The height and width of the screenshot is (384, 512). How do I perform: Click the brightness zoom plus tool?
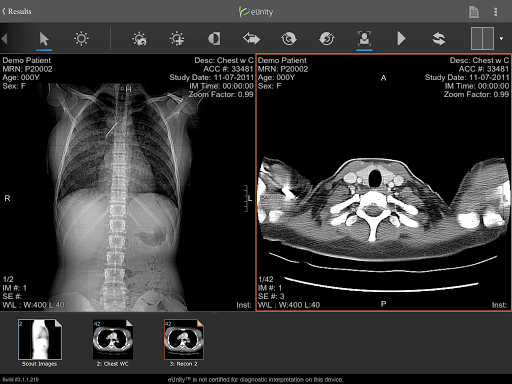coord(177,39)
